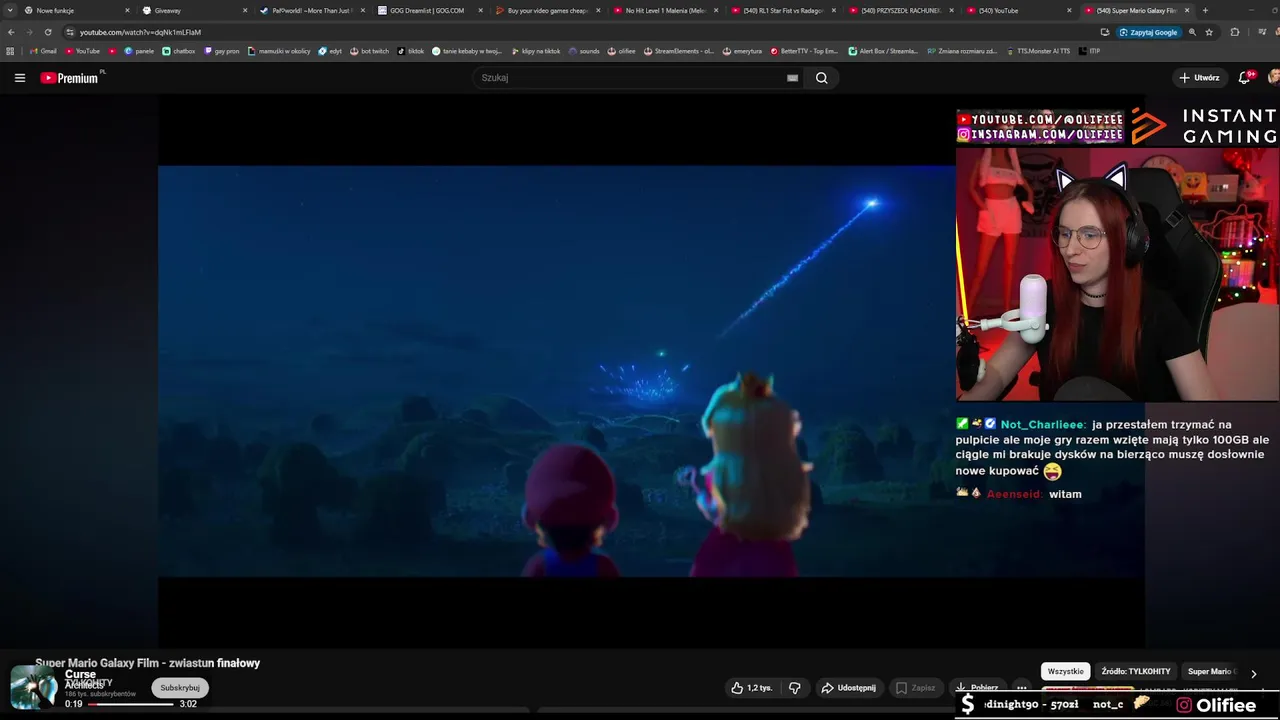This screenshot has height=720, width=1280.
Task: Switch to the Nowe funkcje tab
Action: [x=75, y=10]
